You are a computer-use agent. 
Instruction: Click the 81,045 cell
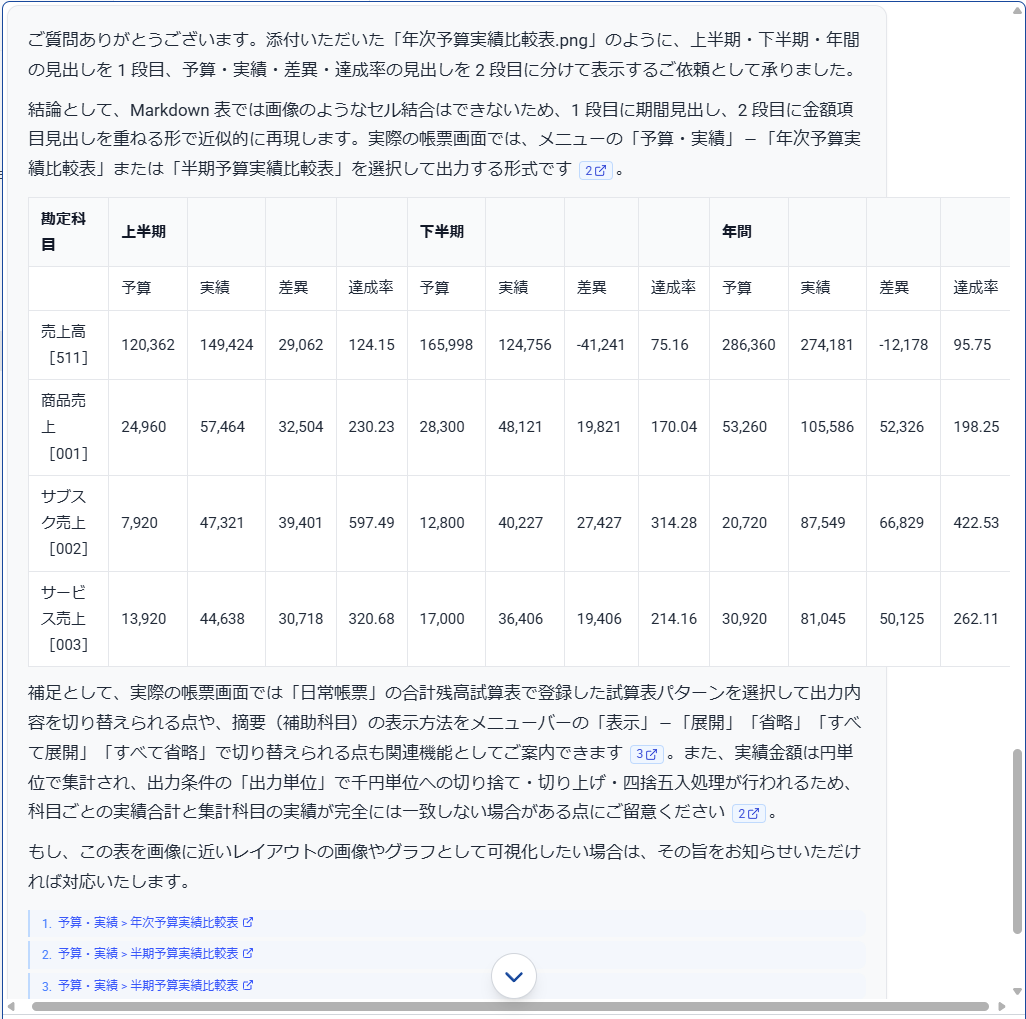(827, 619)
